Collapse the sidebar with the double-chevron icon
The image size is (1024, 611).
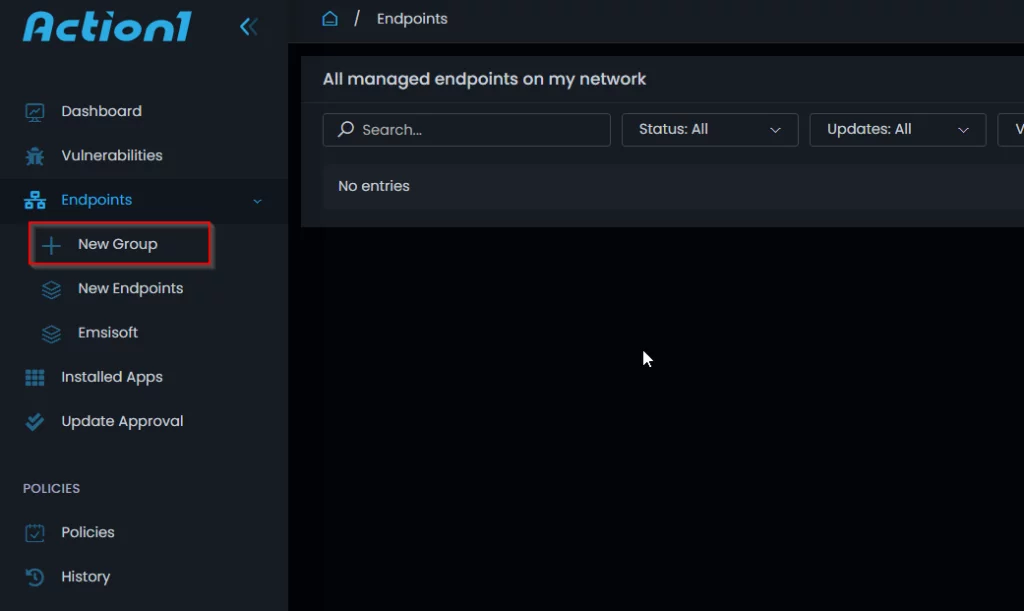pyautogui.click(x=248, y=27)
